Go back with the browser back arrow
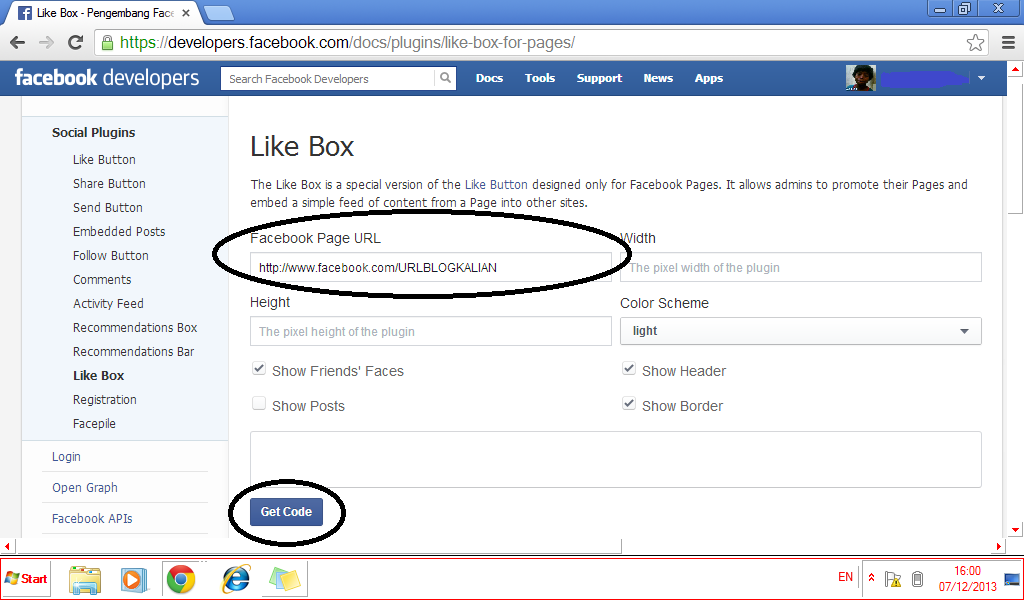 18,43
